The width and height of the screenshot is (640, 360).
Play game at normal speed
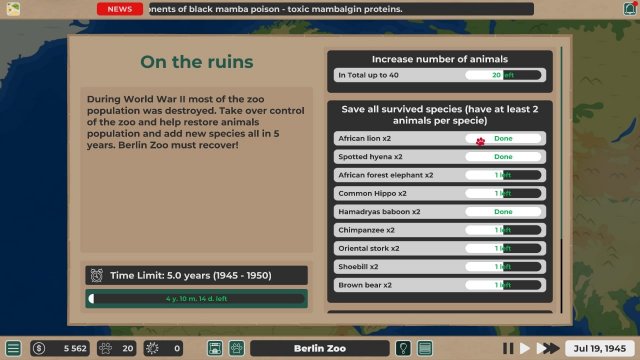tap(525, 348)
